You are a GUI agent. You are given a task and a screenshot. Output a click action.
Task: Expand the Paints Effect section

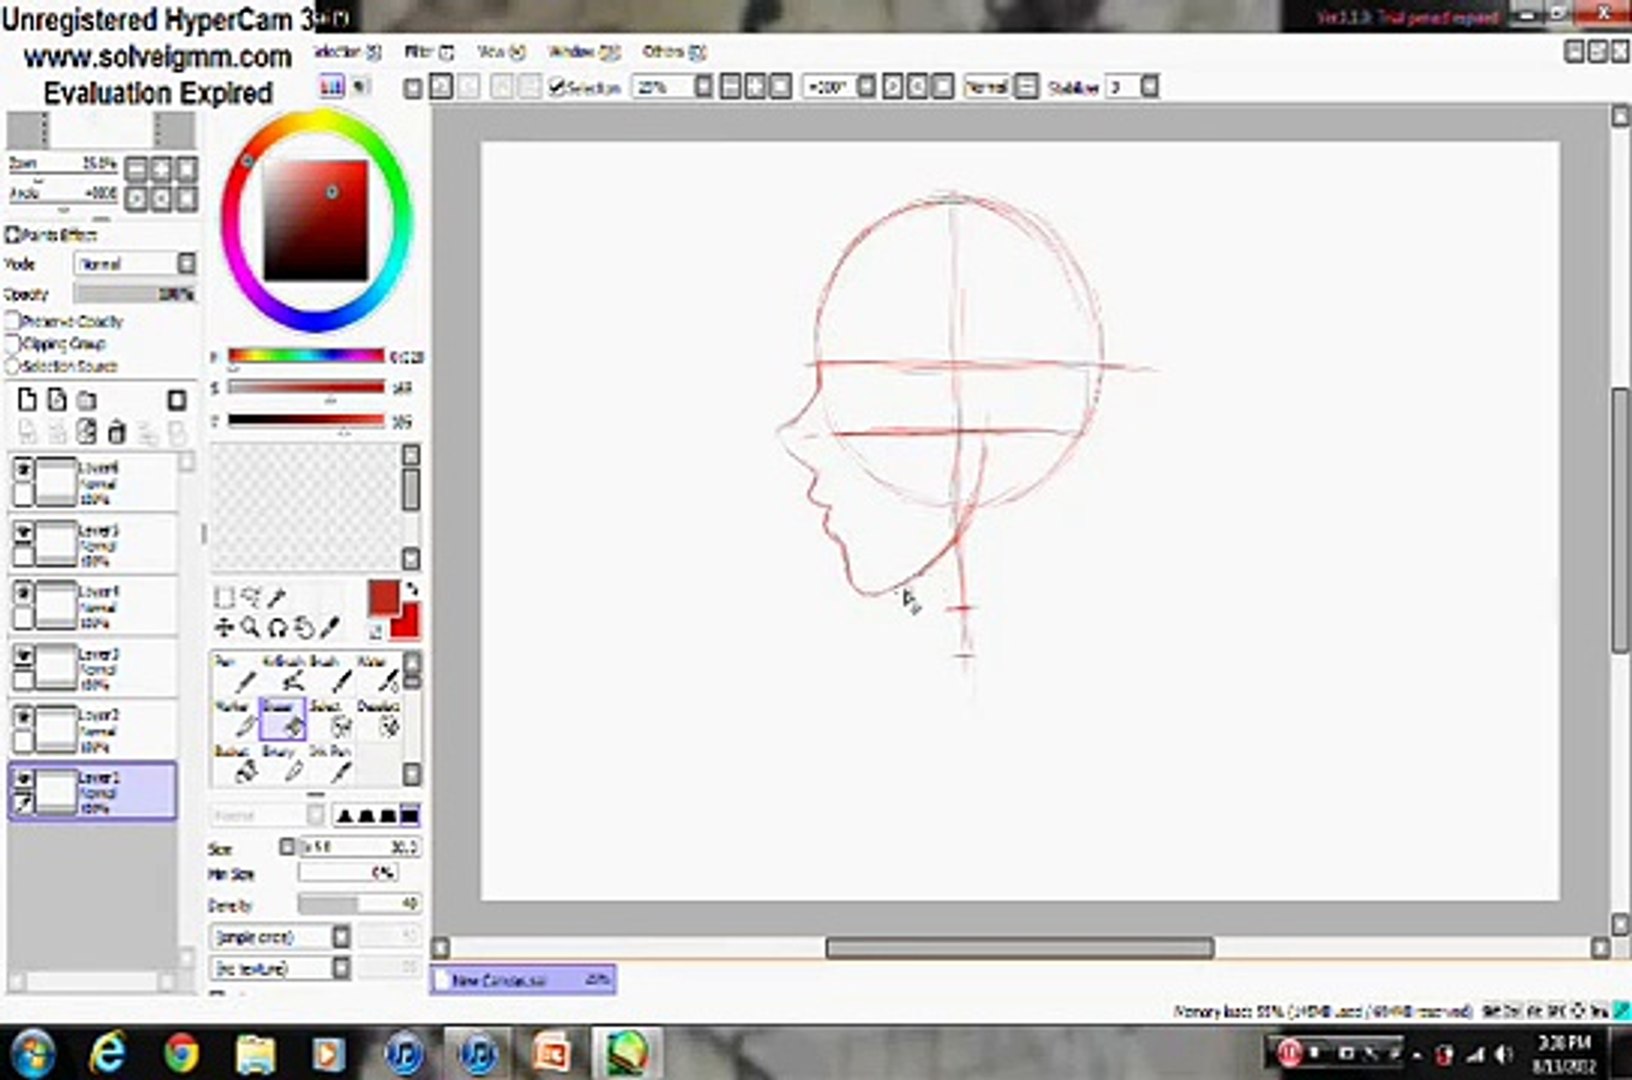[12, 235]
